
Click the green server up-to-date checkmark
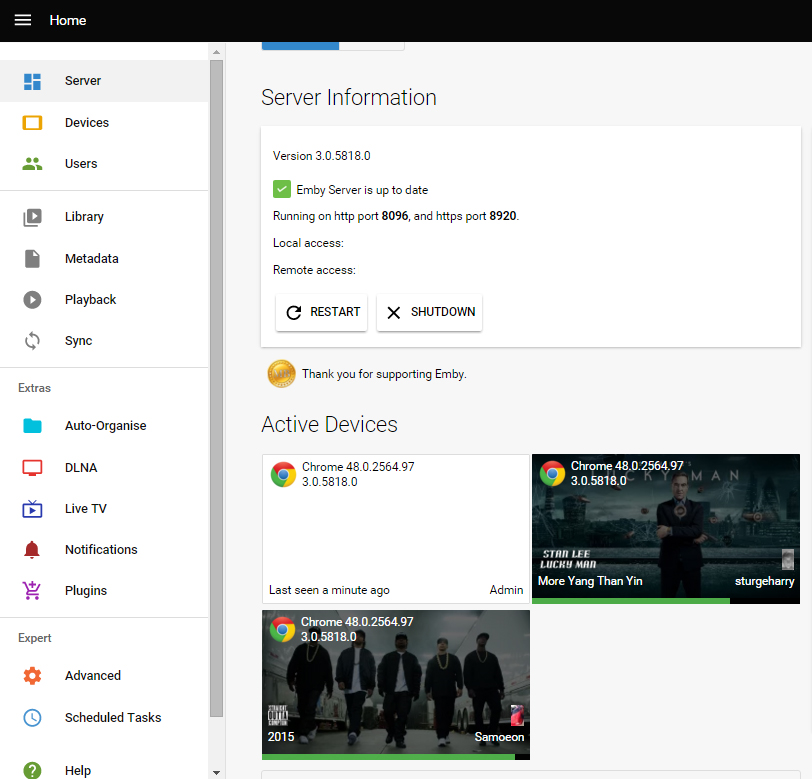(x=282, y=190)
